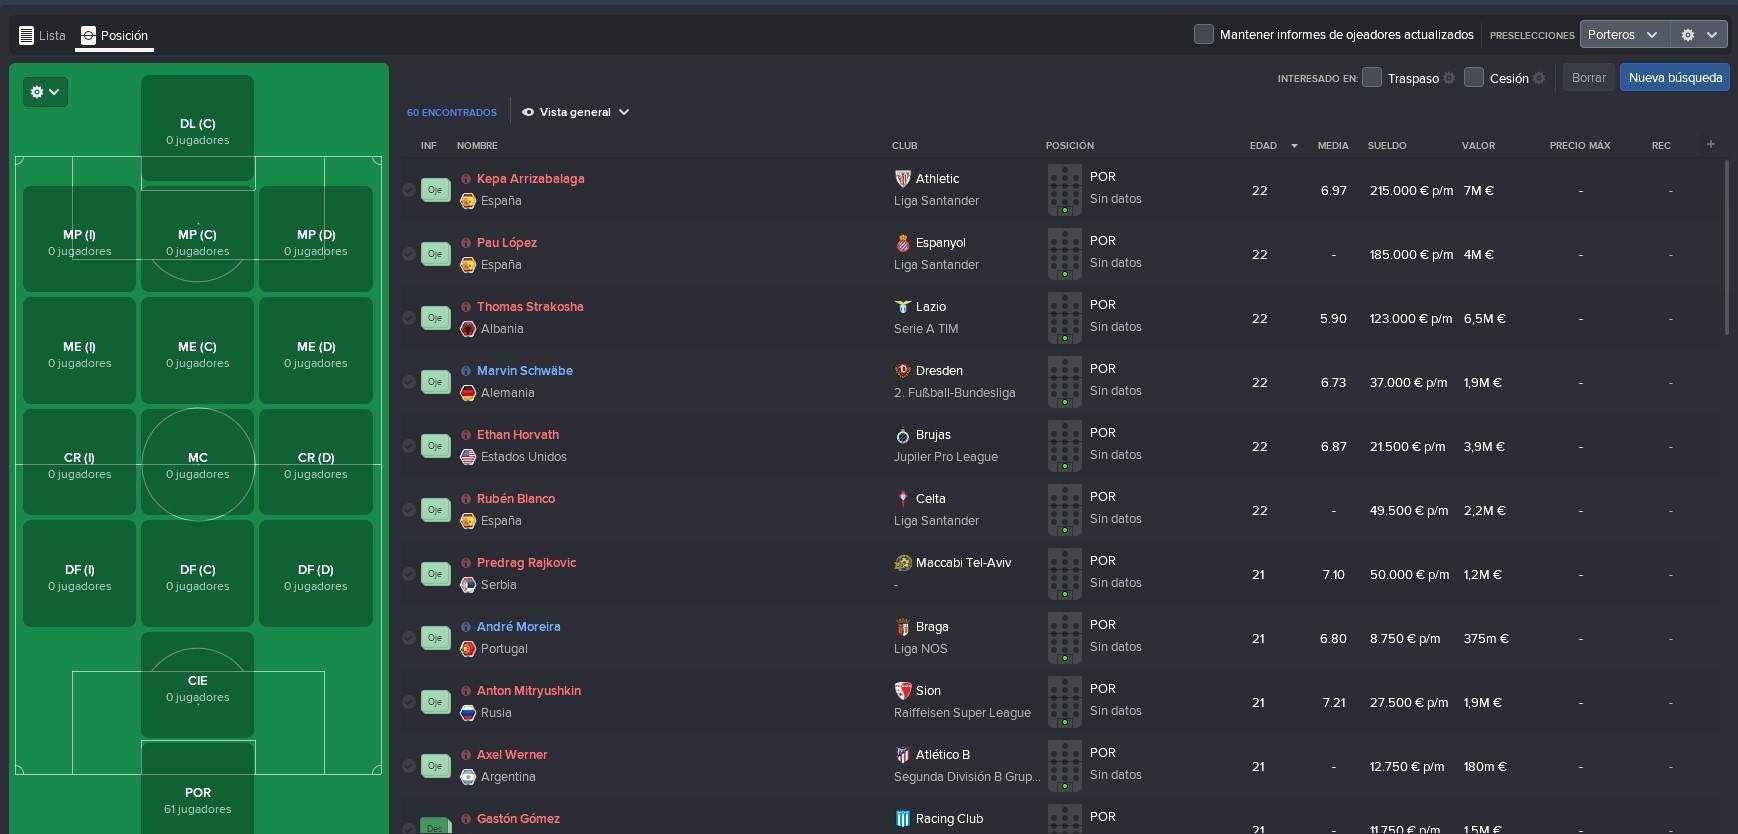Expand the Vista general view dropdown
1738x834 pixels.
point(576,112)
